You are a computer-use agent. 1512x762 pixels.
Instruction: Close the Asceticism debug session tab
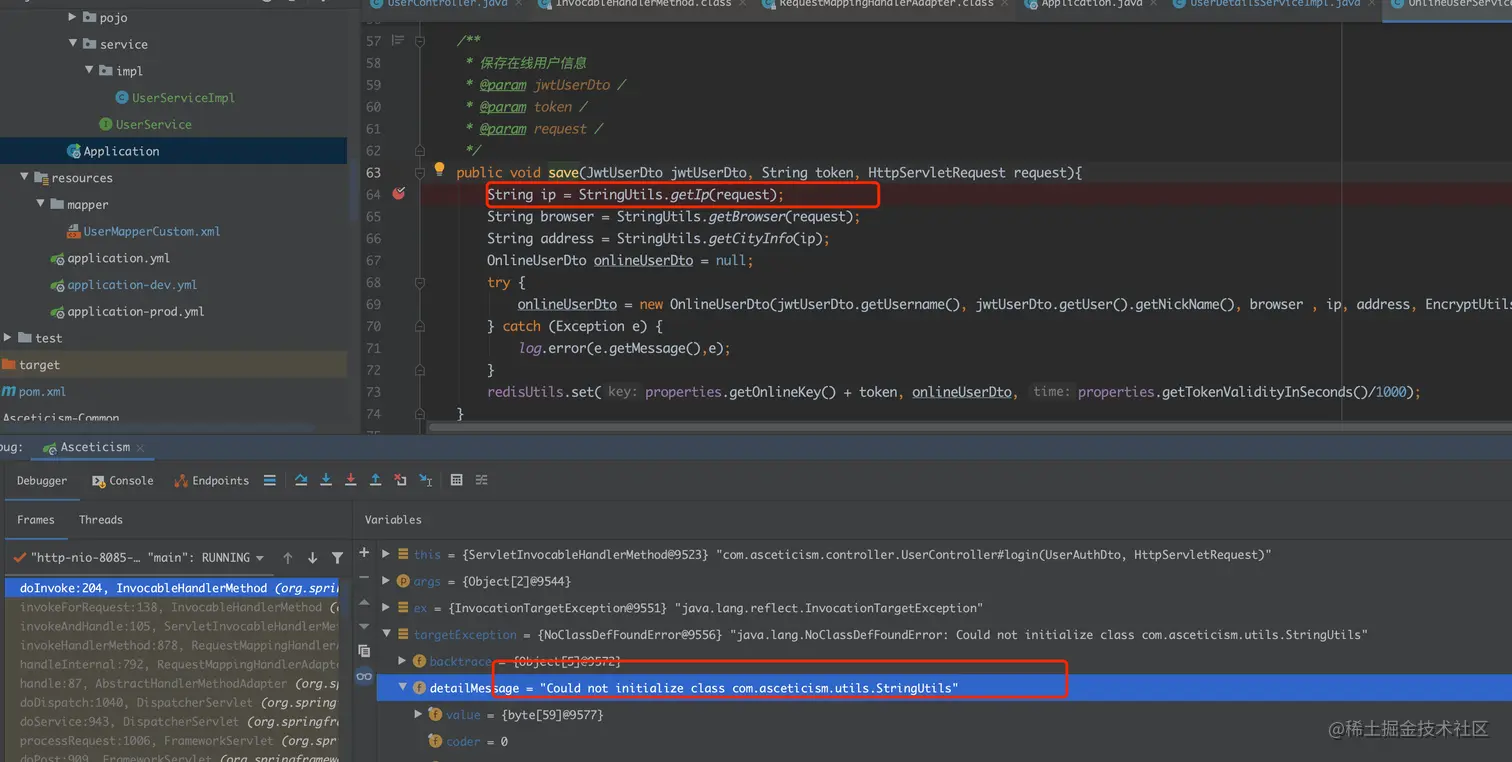(139, 447)
